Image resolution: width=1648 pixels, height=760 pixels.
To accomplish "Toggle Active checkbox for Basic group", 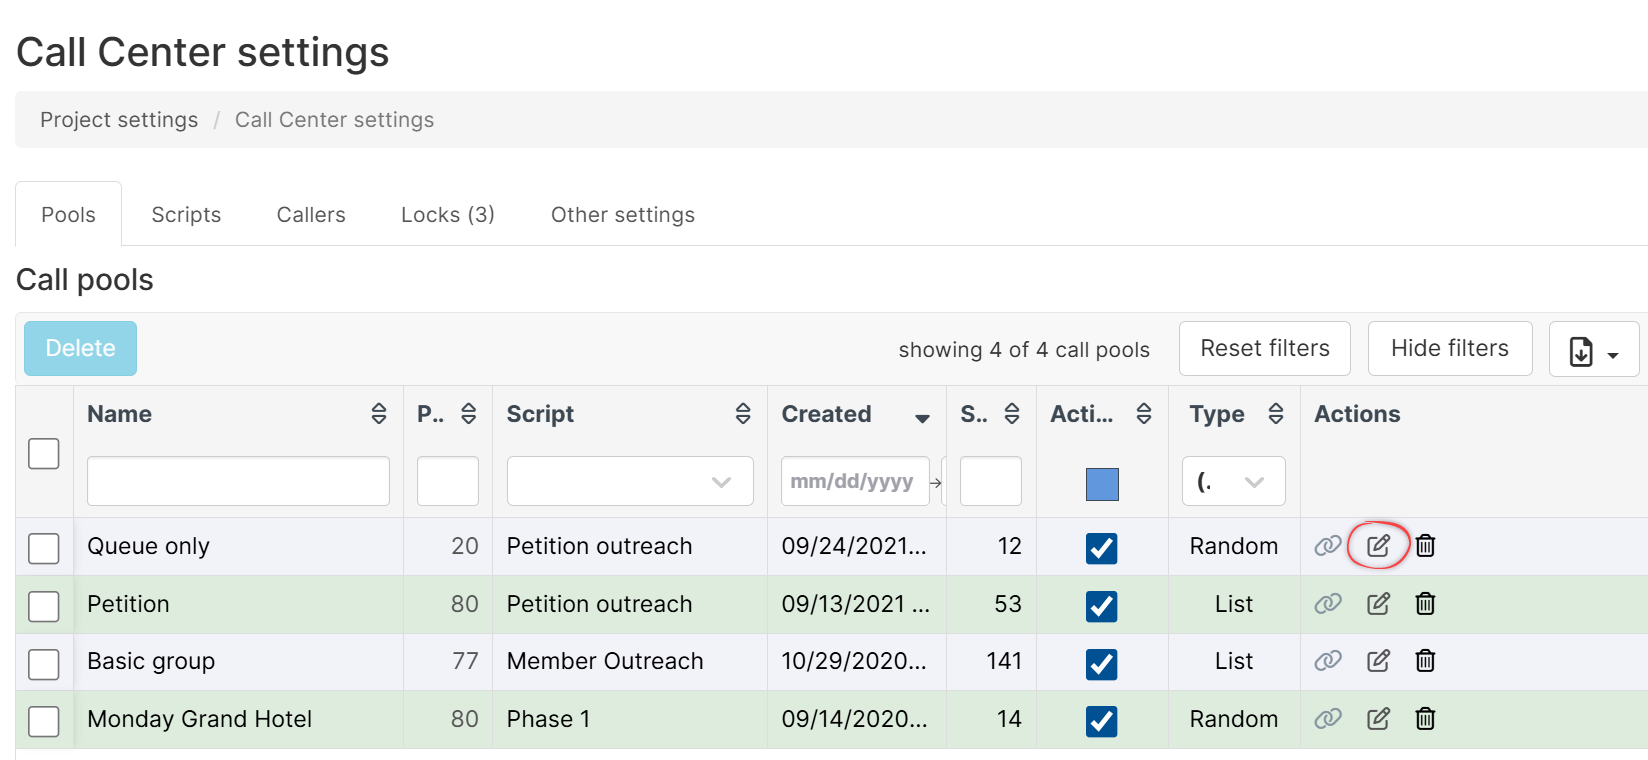I will click(x=1102, y=664).
